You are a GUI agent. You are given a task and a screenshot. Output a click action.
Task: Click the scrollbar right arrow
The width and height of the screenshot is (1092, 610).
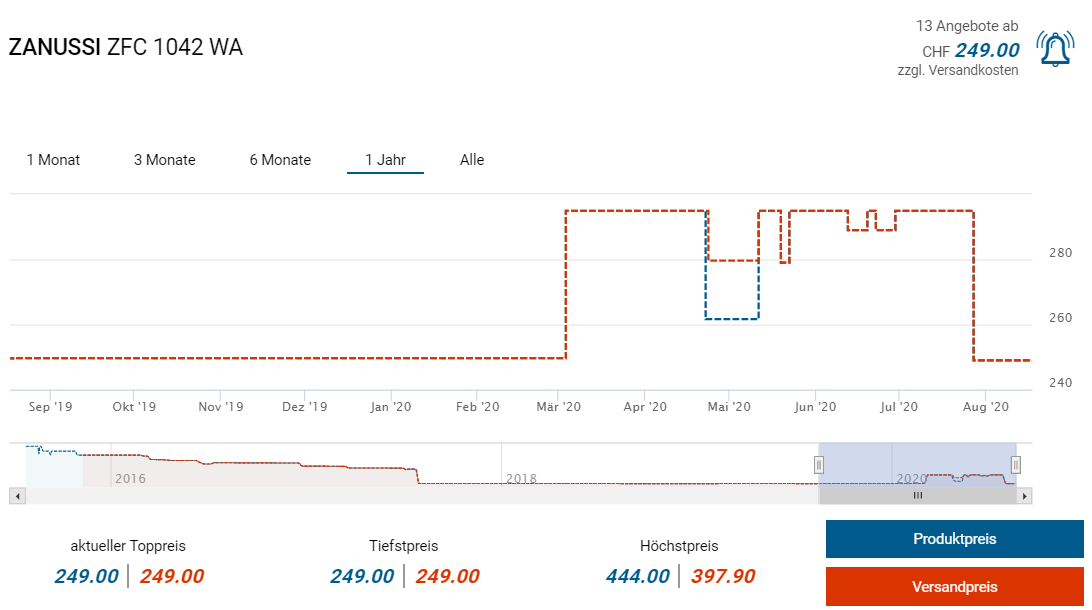1025,495
